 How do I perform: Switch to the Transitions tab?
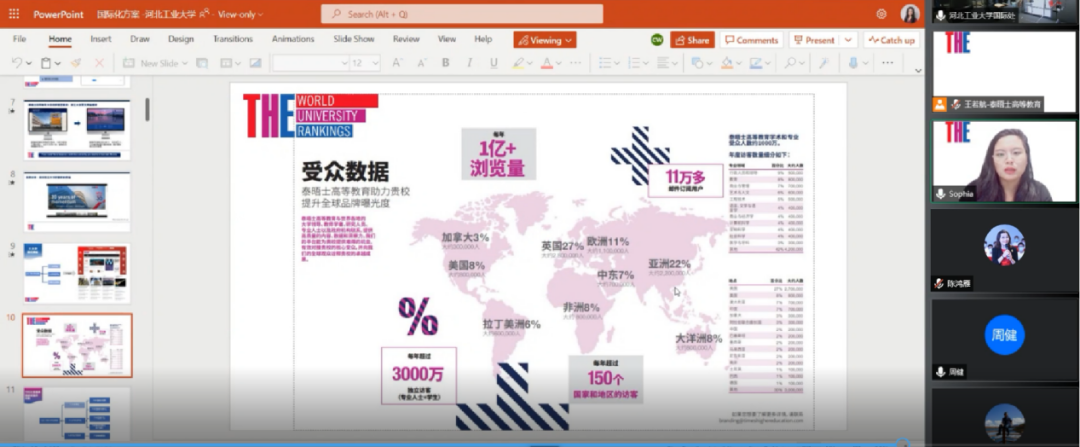(232, 39)
